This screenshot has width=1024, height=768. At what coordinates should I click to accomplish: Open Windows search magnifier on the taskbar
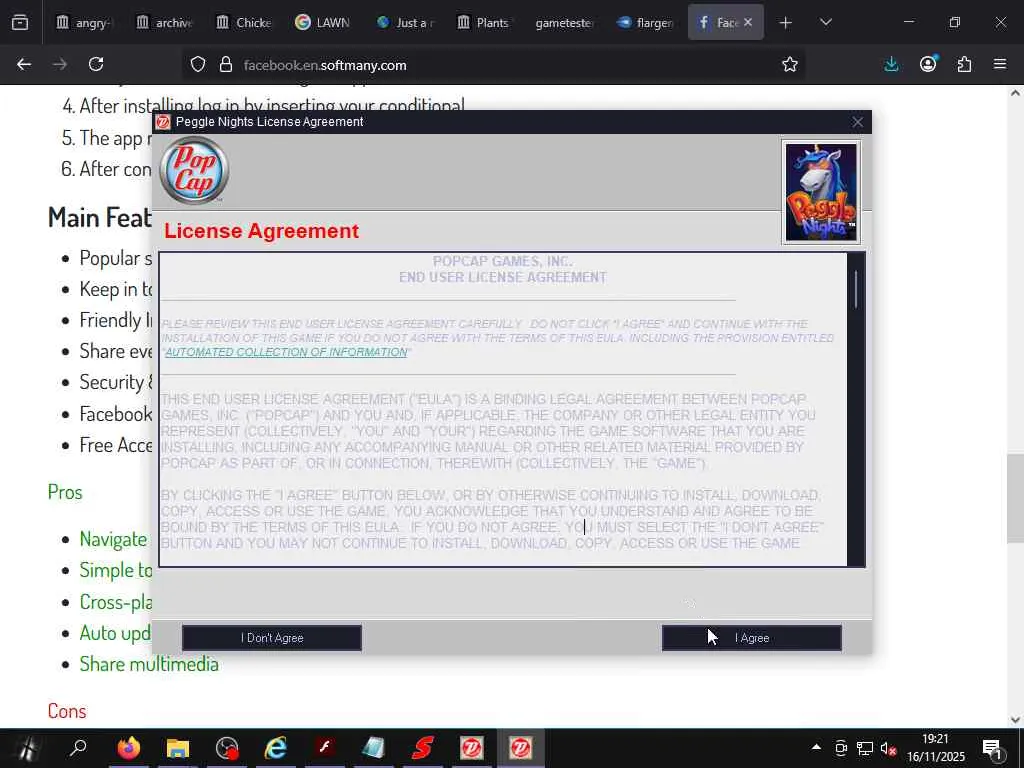coord(78,748)
